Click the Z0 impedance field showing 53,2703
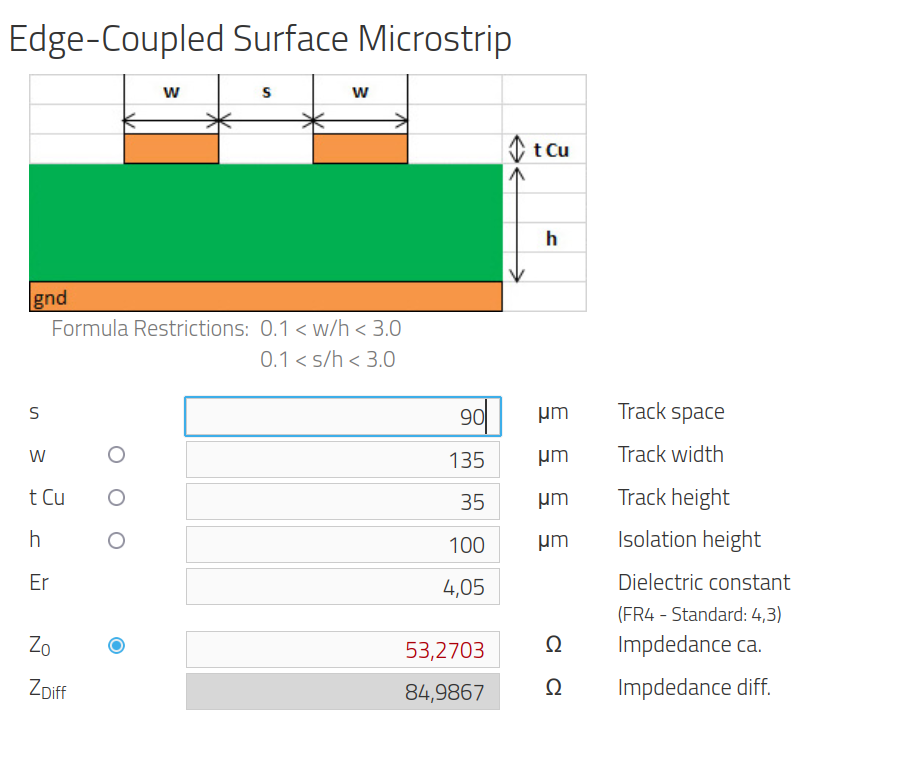 tap(342, 650)
